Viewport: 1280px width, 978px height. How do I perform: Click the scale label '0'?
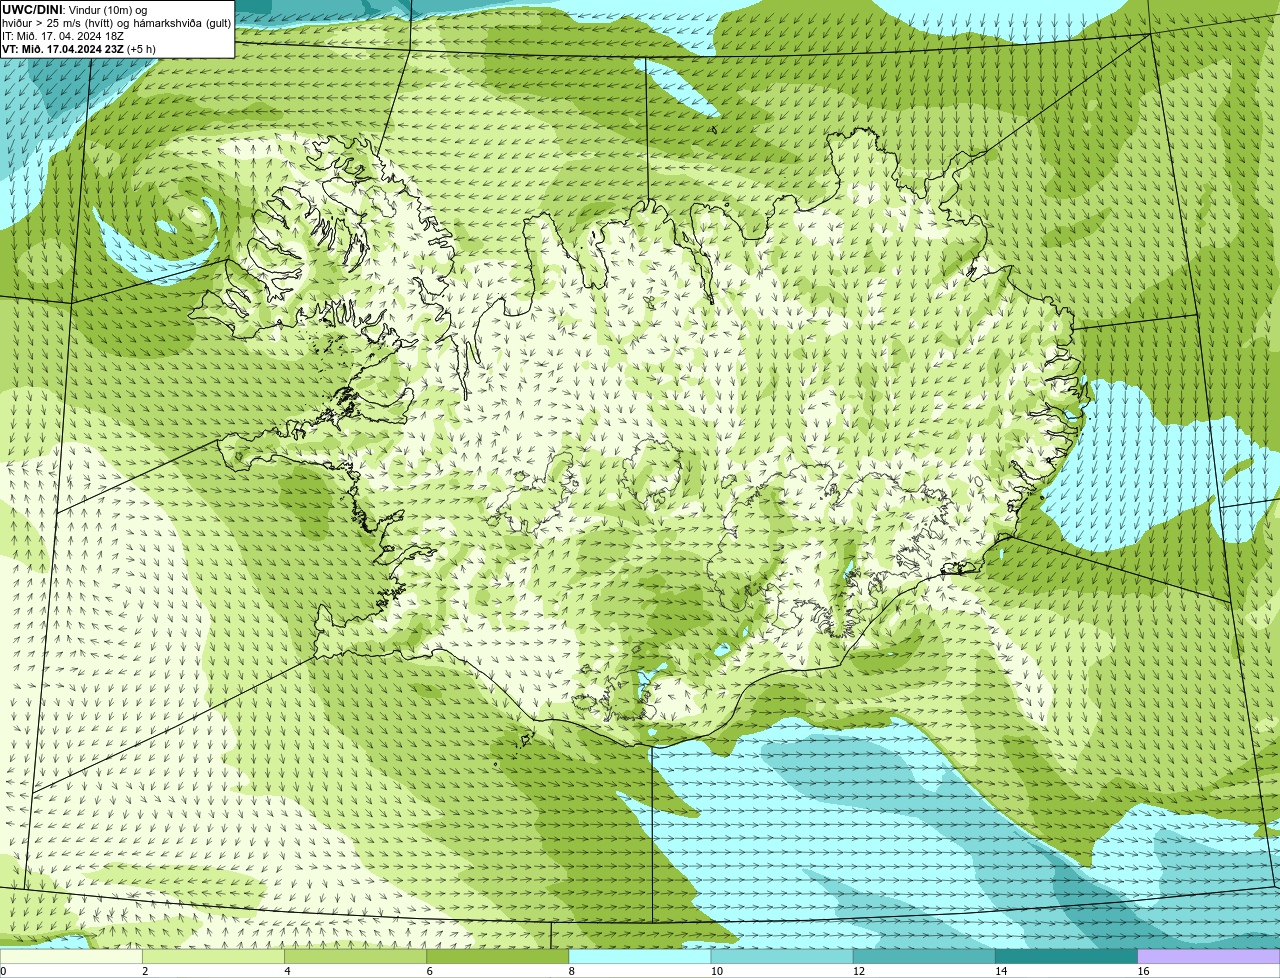point(4,971)
